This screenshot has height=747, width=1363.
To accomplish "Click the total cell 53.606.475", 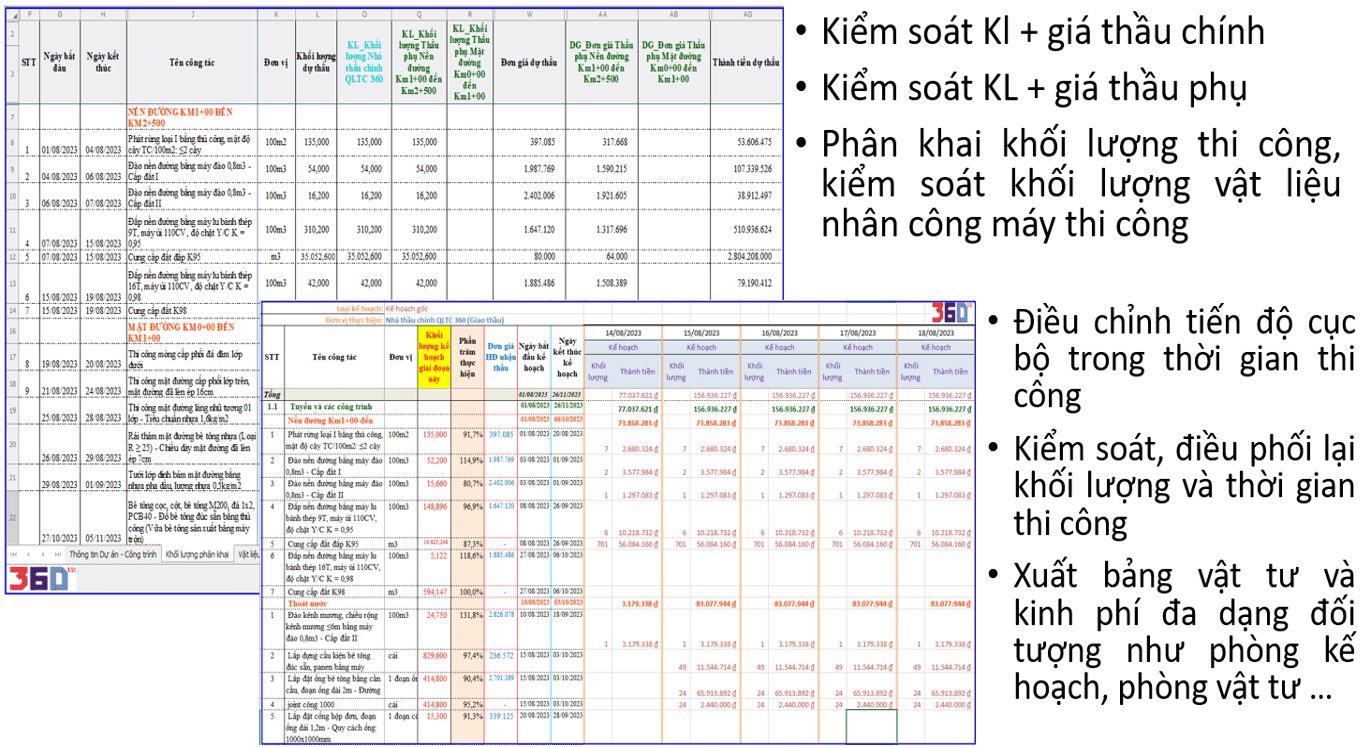I will [x=745, y=142].
